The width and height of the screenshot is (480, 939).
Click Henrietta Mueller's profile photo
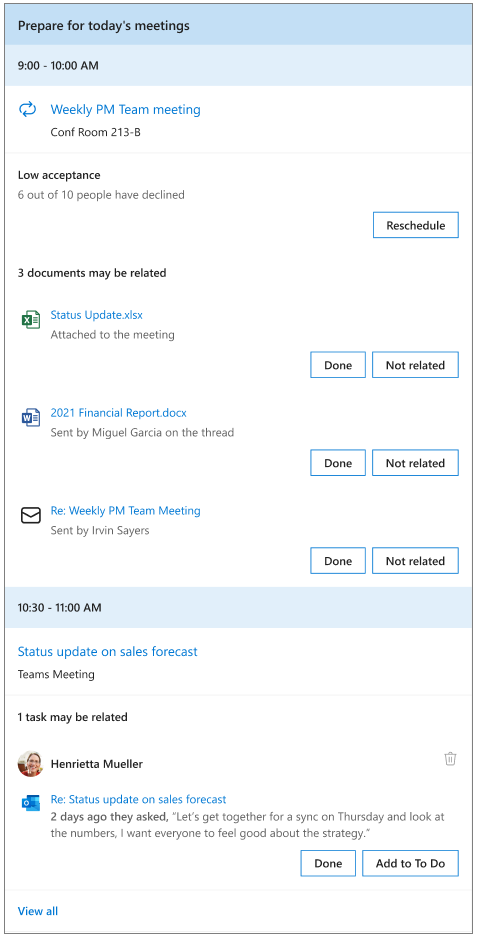point(30,764)
